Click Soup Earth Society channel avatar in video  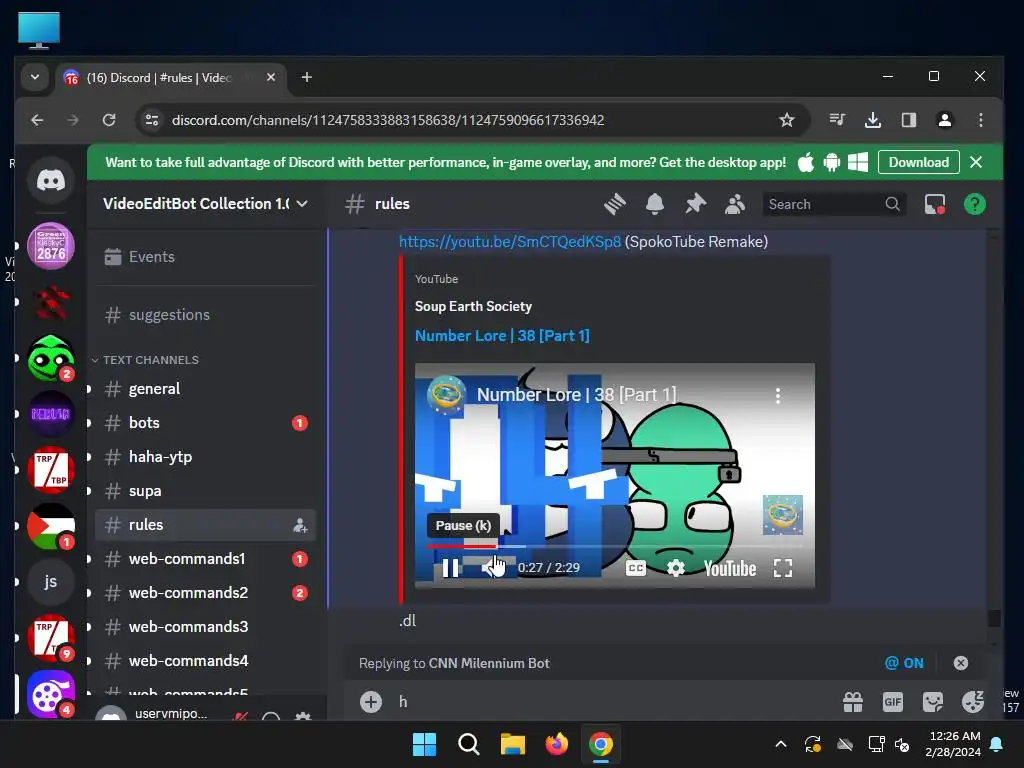coord(446,394)
